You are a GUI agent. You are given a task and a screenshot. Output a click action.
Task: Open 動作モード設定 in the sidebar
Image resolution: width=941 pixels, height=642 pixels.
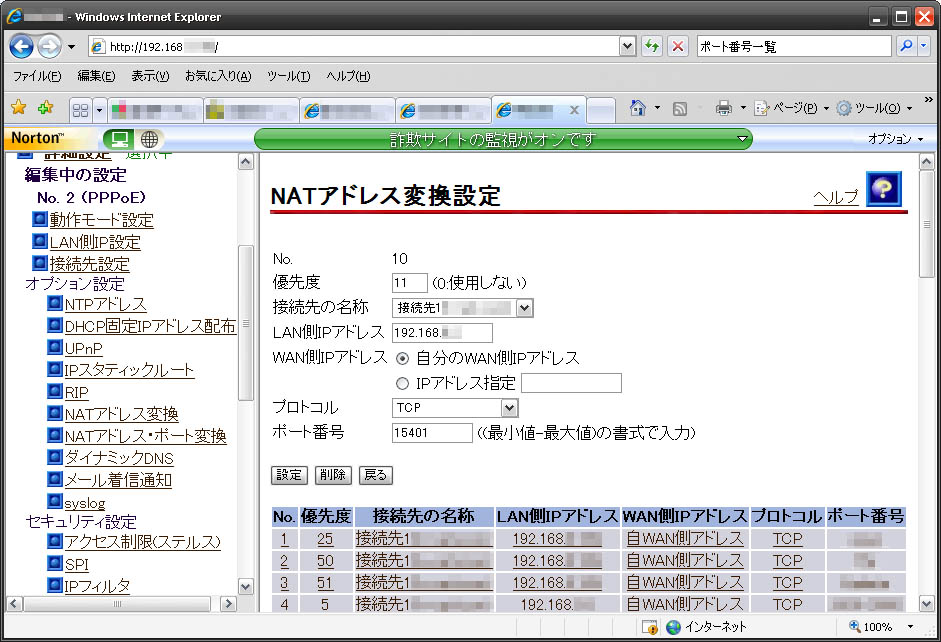pos(101,220)
